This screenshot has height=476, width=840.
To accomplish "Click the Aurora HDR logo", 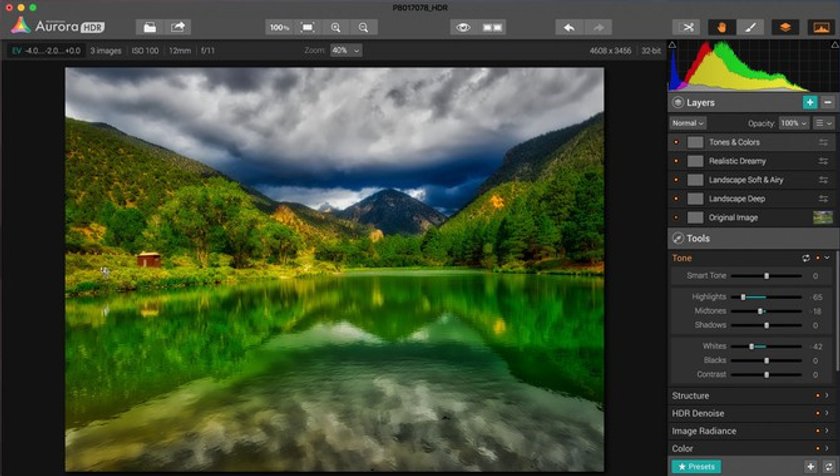I will pos(58,26).
